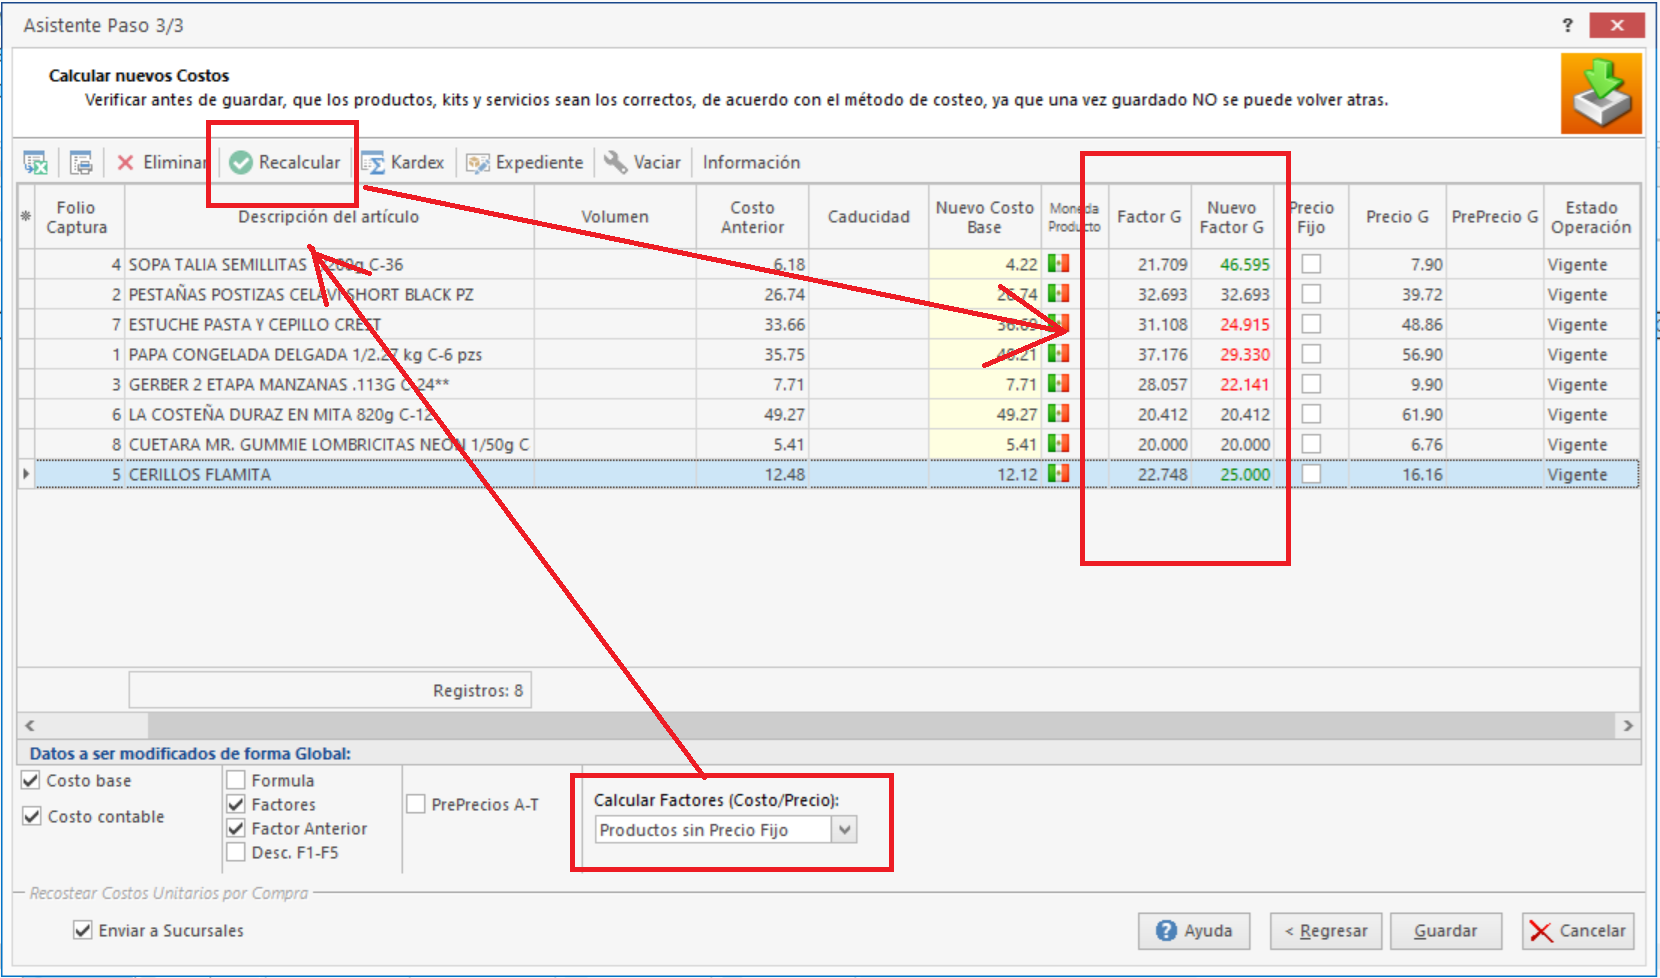This screenshot has width=1660, height=978.
Task: Click the grid column selector asterisk
Action: pos(26,216)
